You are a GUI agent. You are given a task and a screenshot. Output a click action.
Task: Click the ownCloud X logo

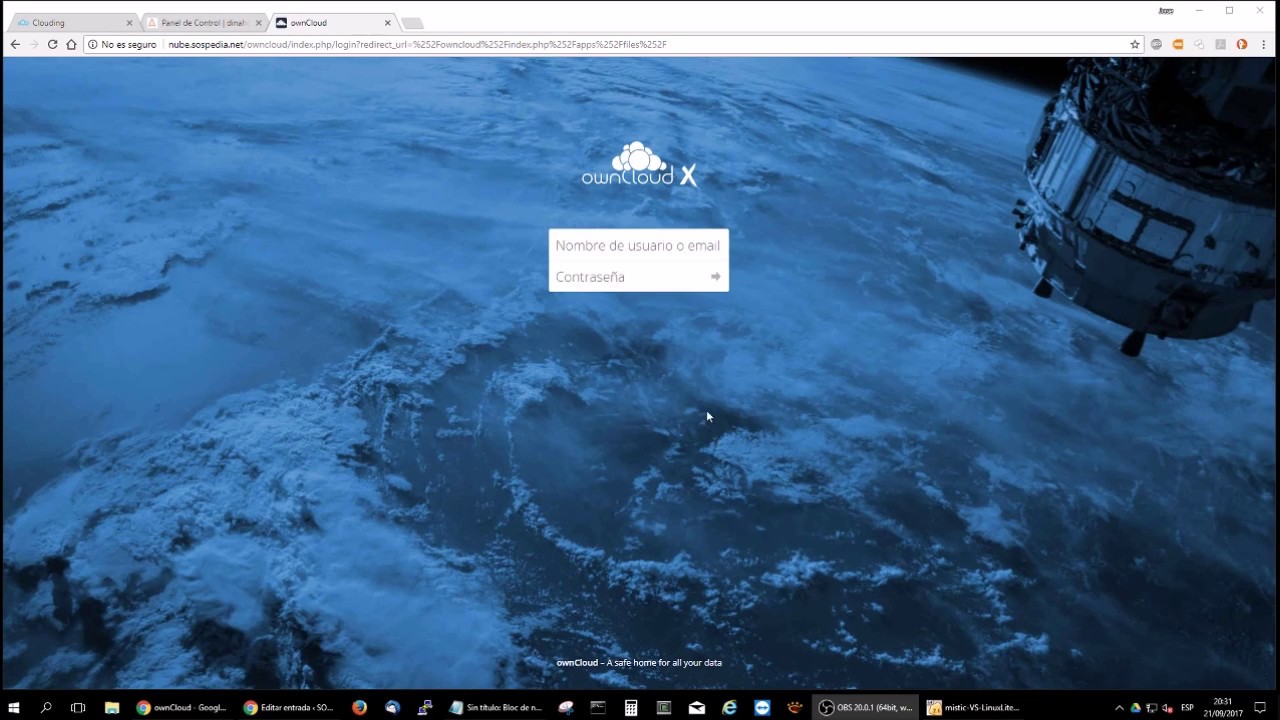[639, 165]
